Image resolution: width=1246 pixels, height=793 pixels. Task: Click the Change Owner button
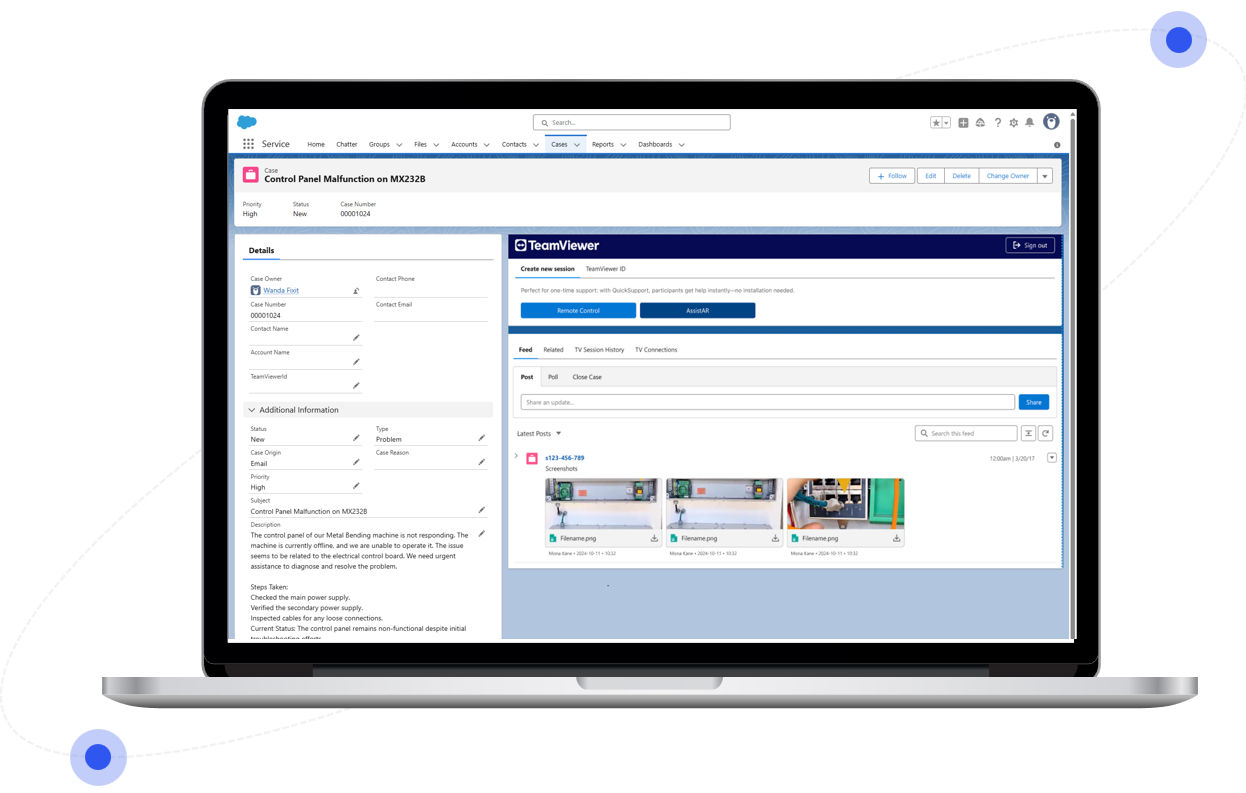click(x=1008, y=176)
